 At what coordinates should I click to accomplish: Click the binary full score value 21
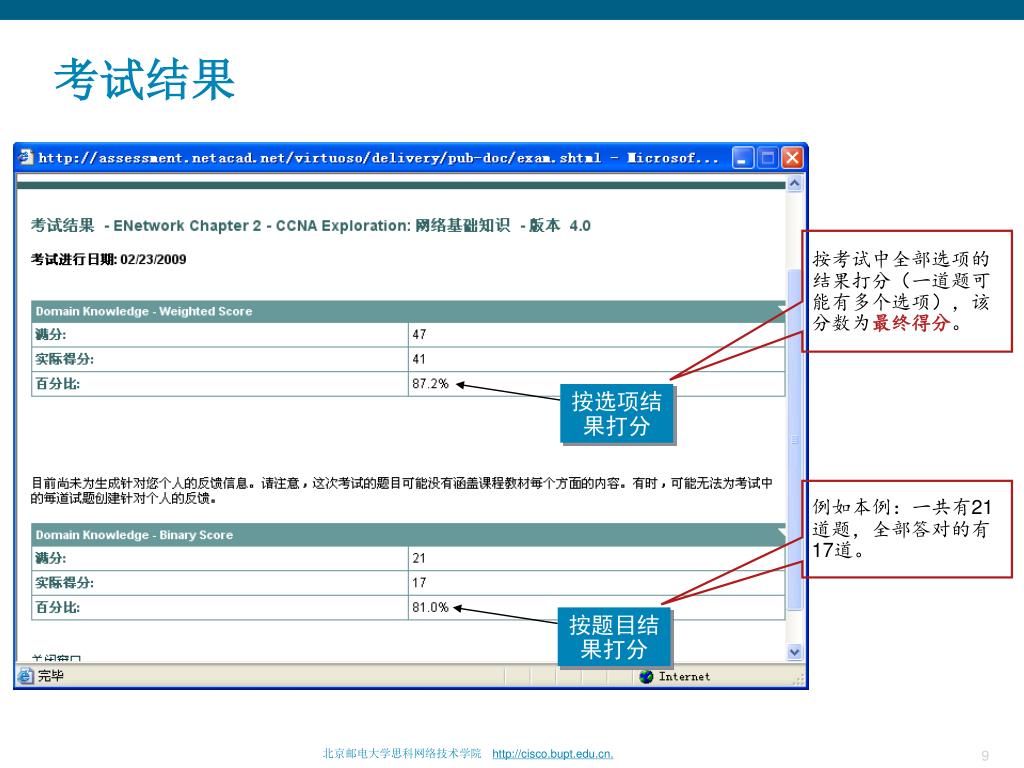click(x=419, y=558)
